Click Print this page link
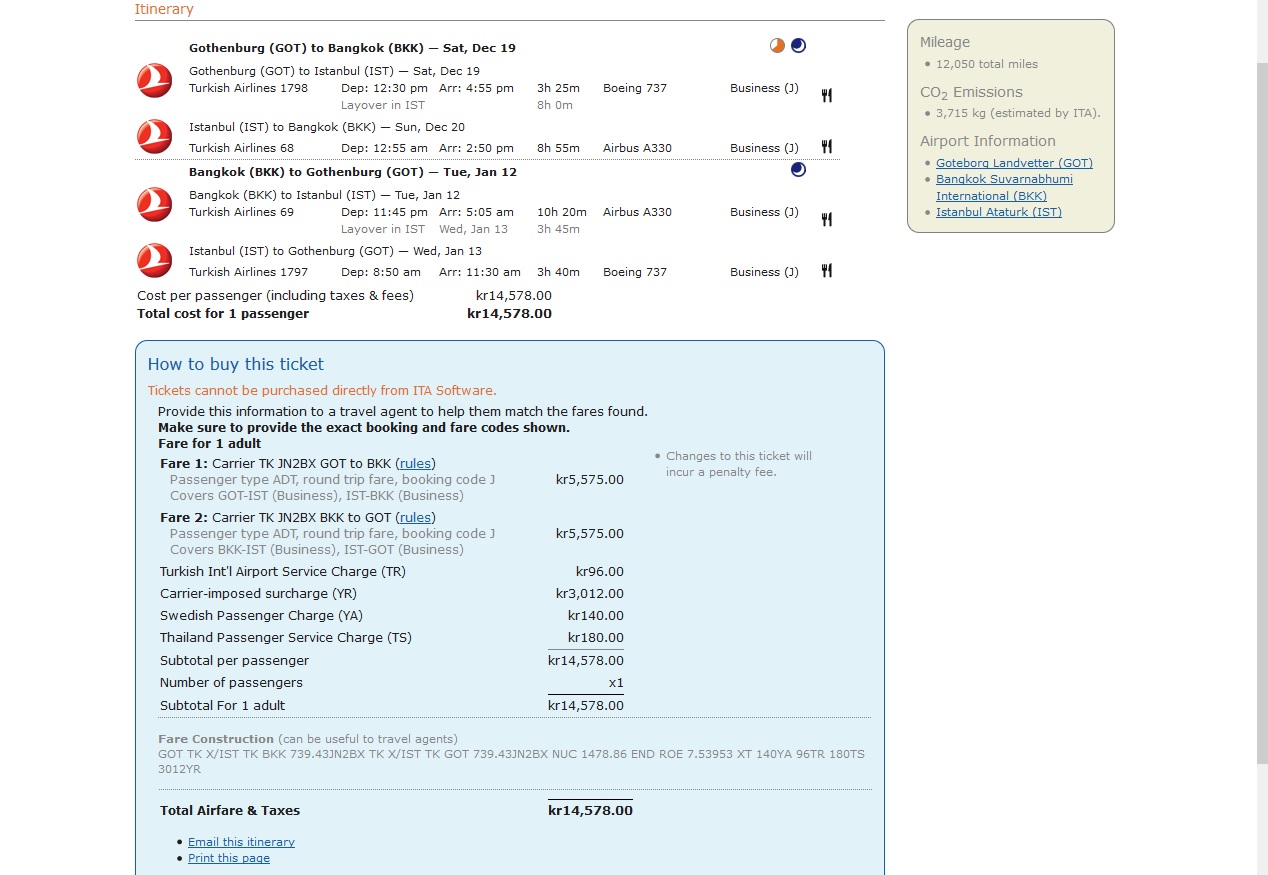The width and height of the screenshot is (1268, 875). [x=229, y=858]
